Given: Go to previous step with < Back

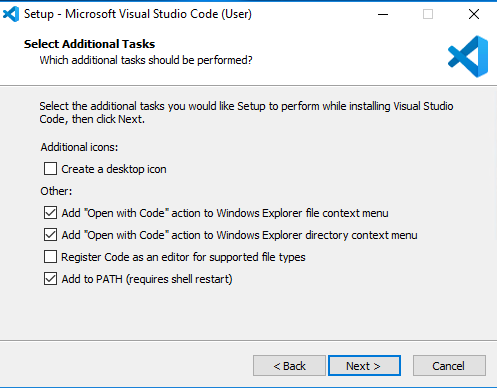Looking at the screenshot, I should 289,366.
